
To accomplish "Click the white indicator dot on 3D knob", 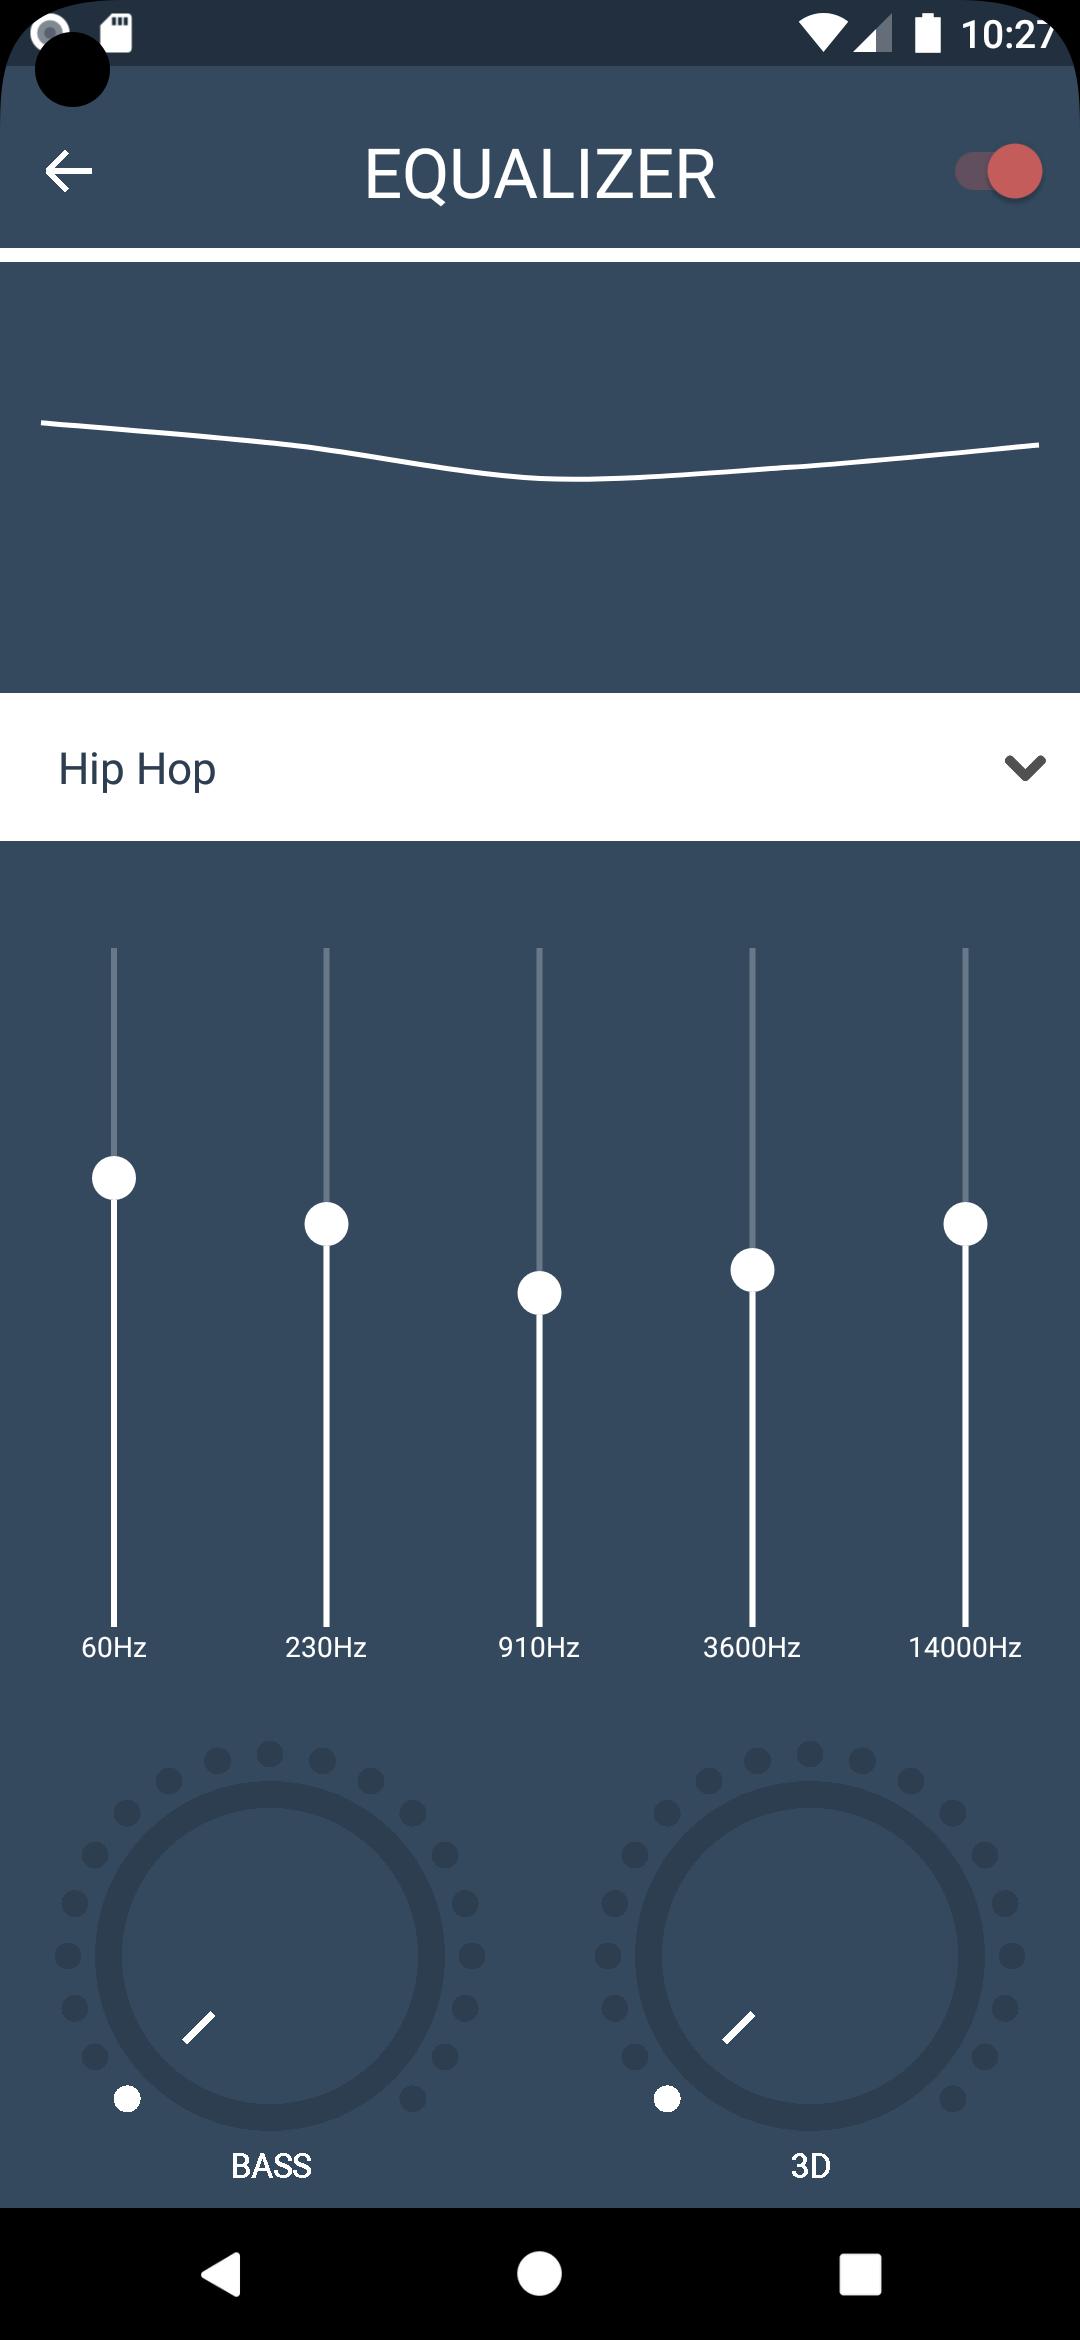I will [667, 2099].
